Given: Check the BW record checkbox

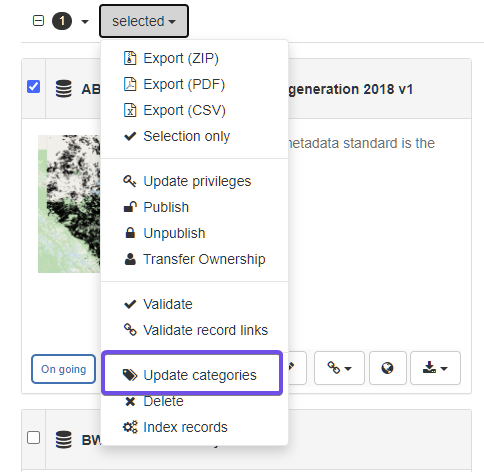Looking at the screenshot, I should (34, 437).
